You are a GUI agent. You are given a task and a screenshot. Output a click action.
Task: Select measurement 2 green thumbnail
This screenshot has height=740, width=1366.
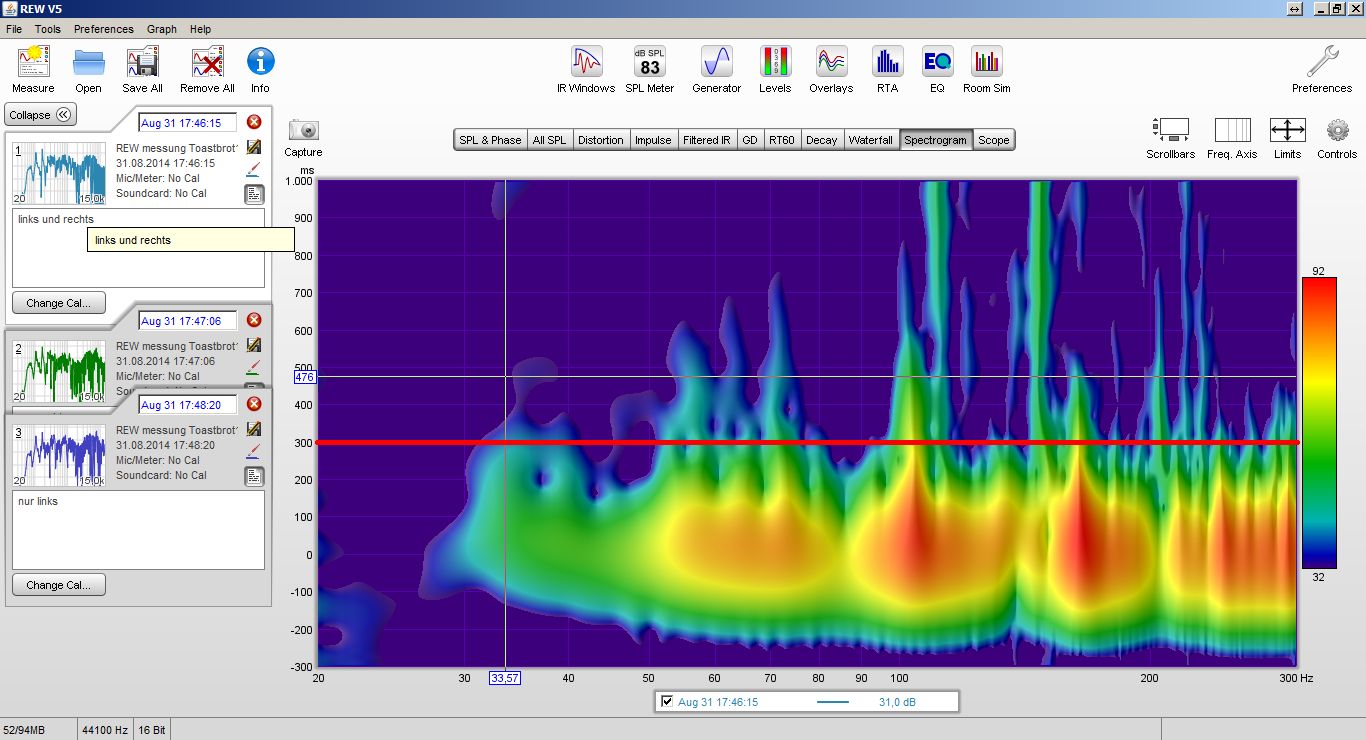tap(59, 370)
